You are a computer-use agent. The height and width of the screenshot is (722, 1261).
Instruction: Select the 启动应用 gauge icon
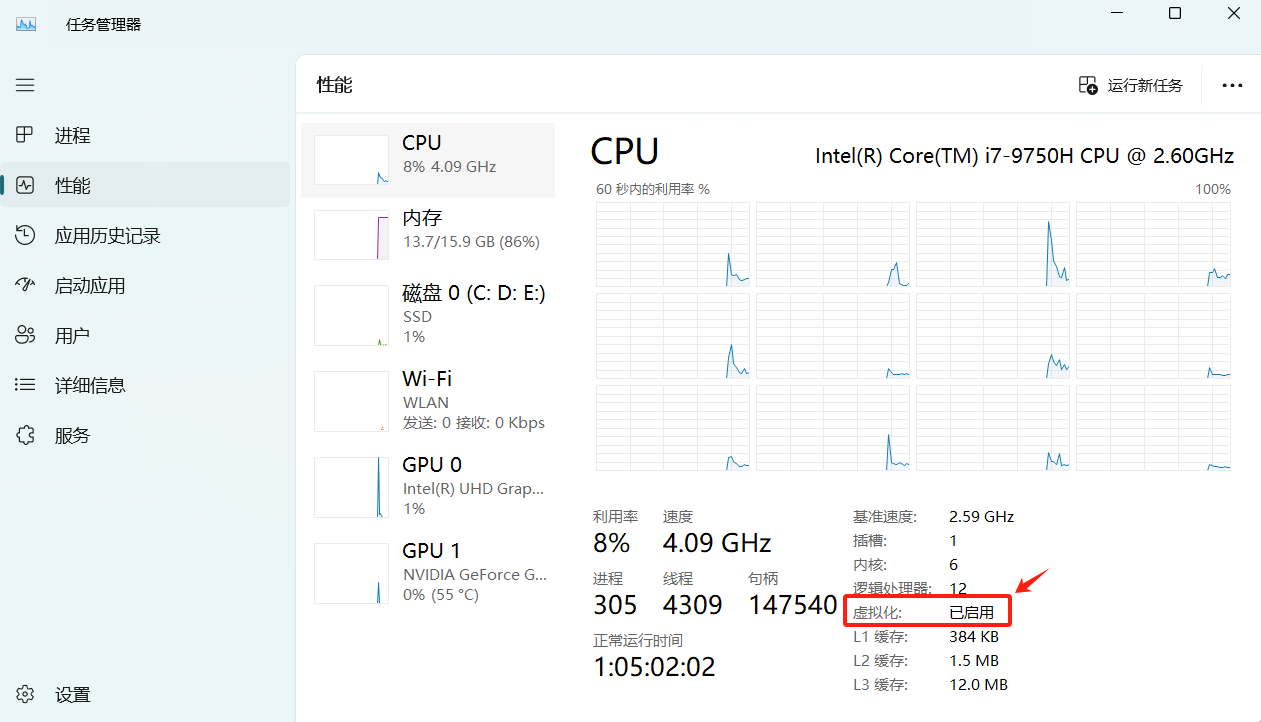click(25, 285)
